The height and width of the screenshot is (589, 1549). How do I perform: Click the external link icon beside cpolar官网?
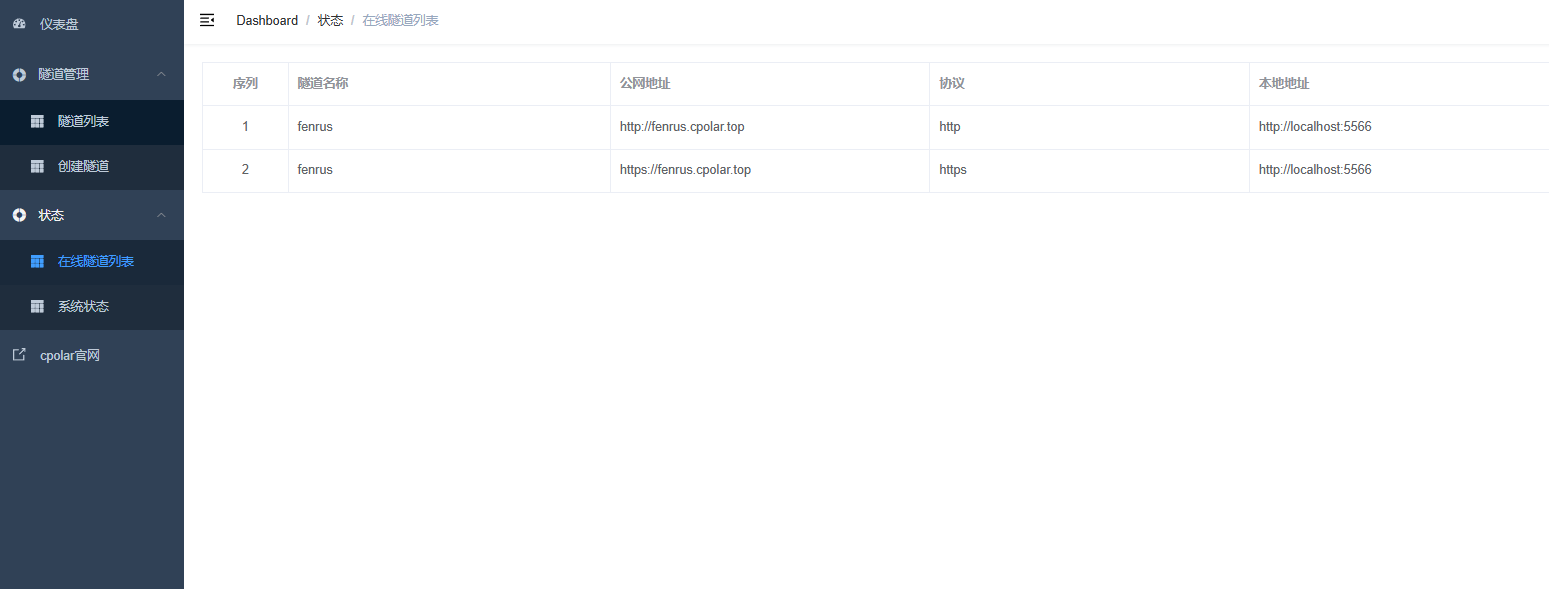click(19, 355)
